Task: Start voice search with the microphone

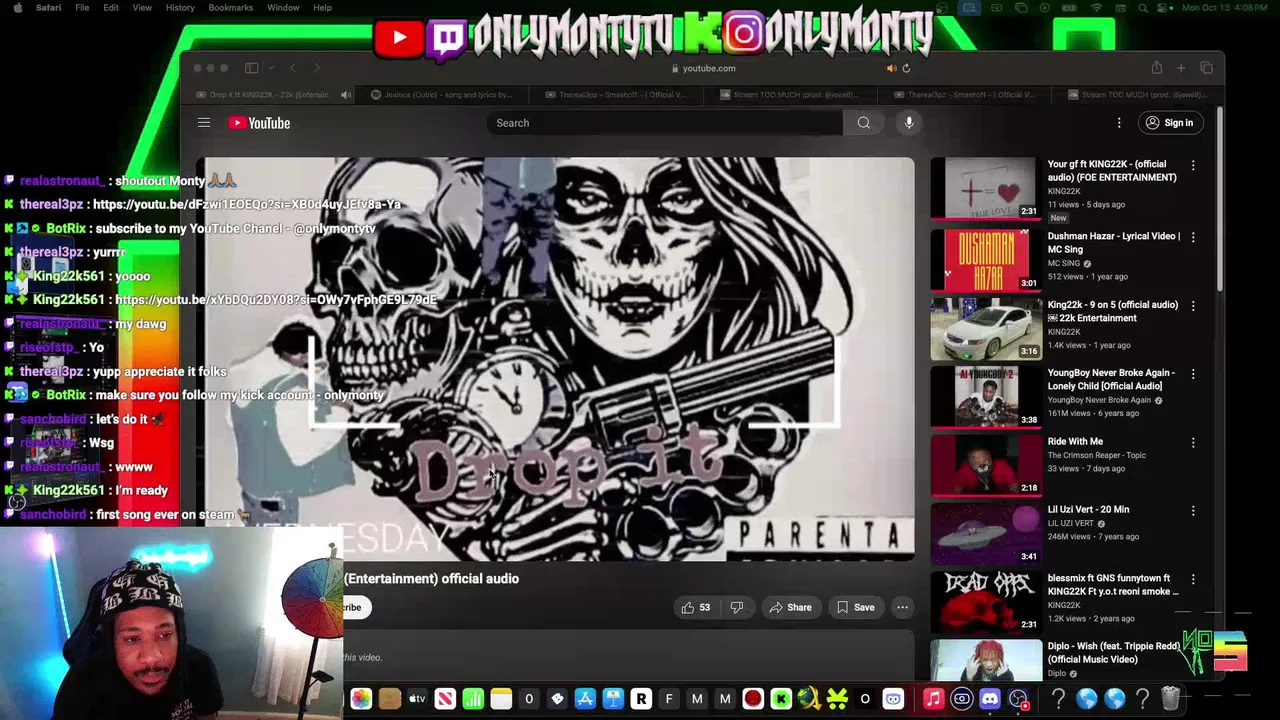Action: pyautogui.click(x=909, y=123)
